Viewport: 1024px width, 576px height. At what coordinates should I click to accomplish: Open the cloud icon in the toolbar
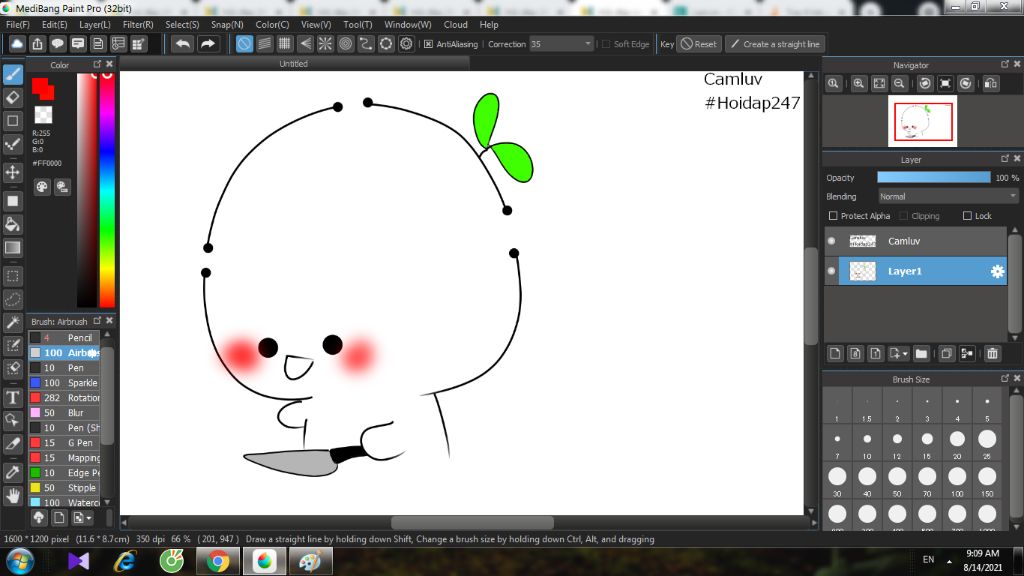pyautogui.click(x=17, y=44)
